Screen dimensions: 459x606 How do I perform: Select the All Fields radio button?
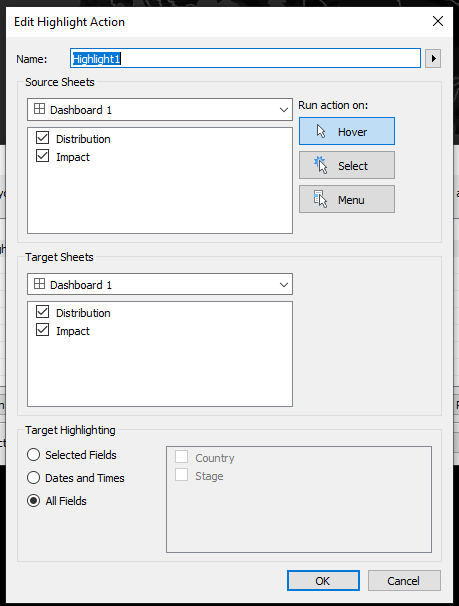pyautogui.click(x=34, y=501)
